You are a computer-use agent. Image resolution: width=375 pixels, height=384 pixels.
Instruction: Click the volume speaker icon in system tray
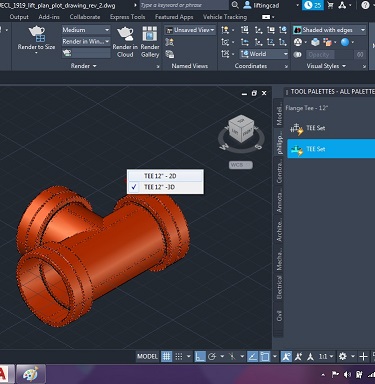347,375
